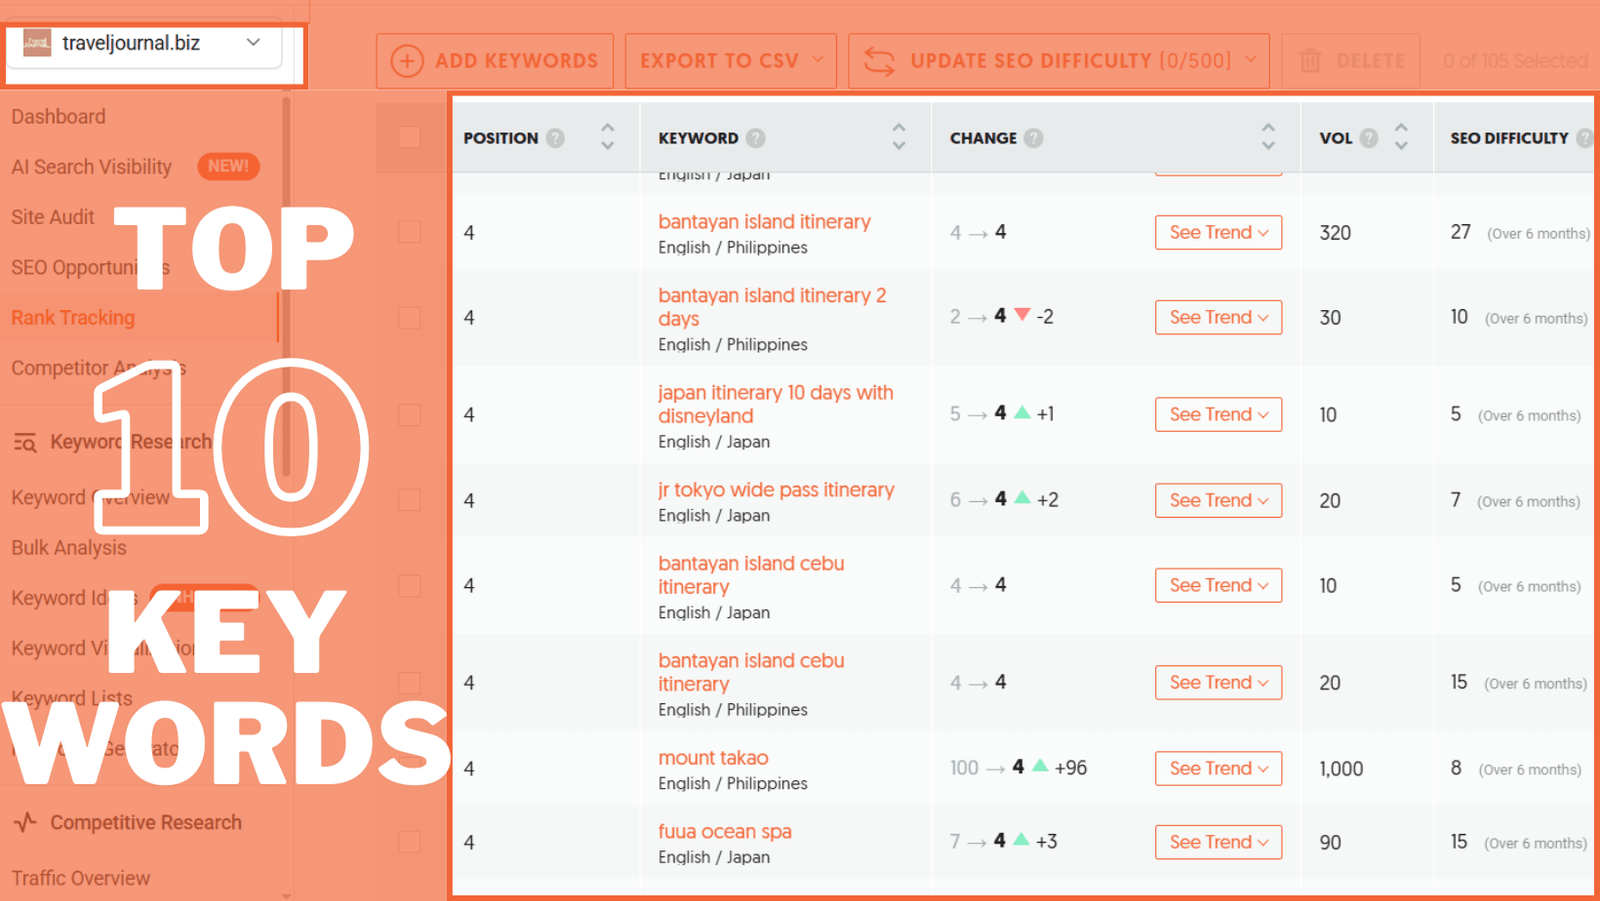Image resolution: width=1600 pixels, height=901 pixels.
Task: Click the refresh arrows icon for Update SEO Difficulty
Action: 879,61
